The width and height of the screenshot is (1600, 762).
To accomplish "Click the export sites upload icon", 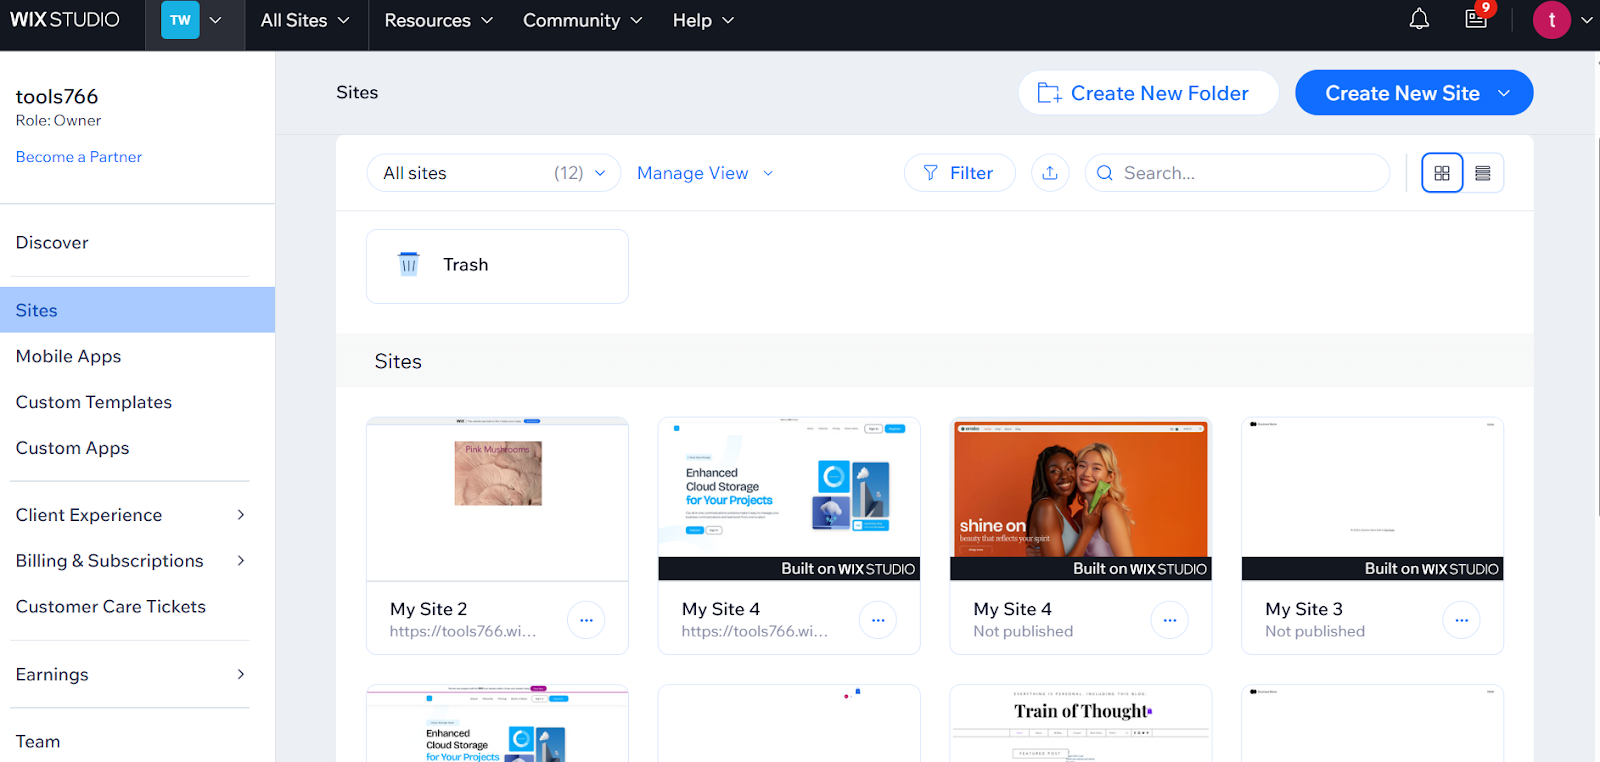I will coord(1050,173).
